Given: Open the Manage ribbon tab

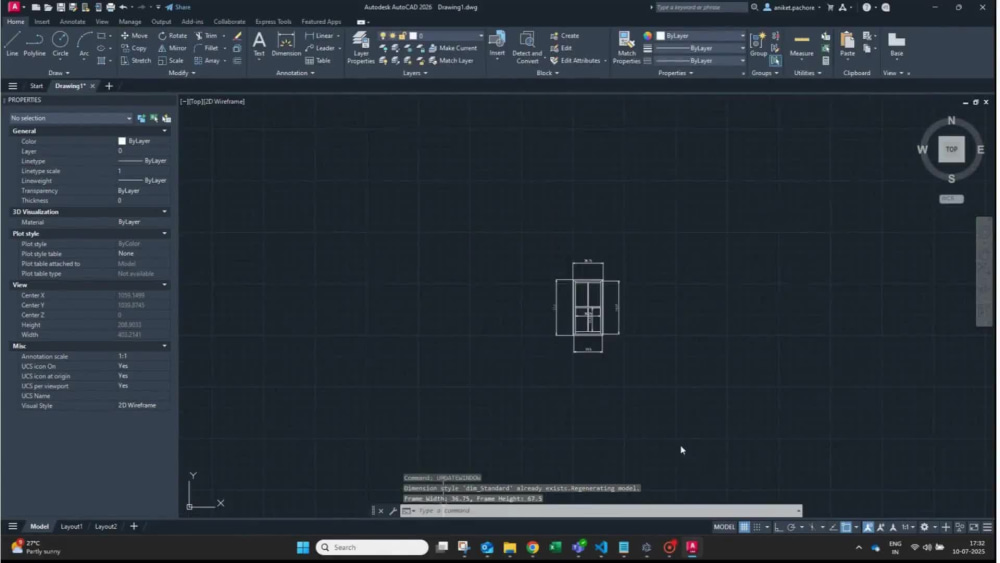Looking at the screenshot, I should point(129,22).
